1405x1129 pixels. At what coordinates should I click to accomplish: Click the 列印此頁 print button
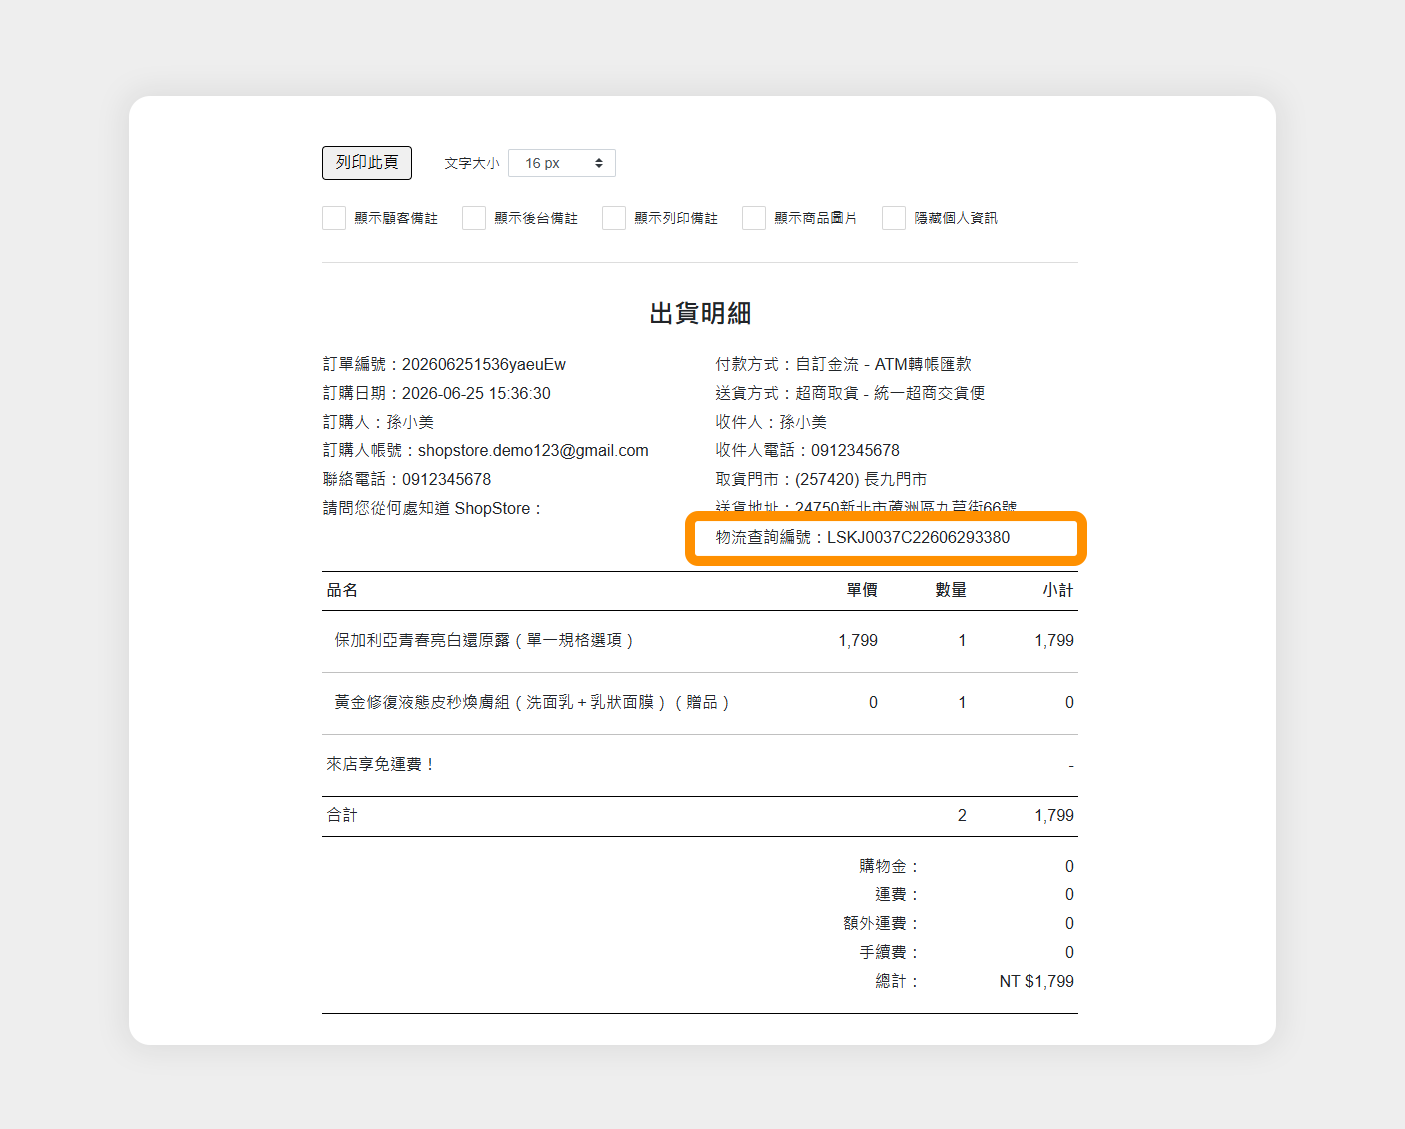[367, 163]
